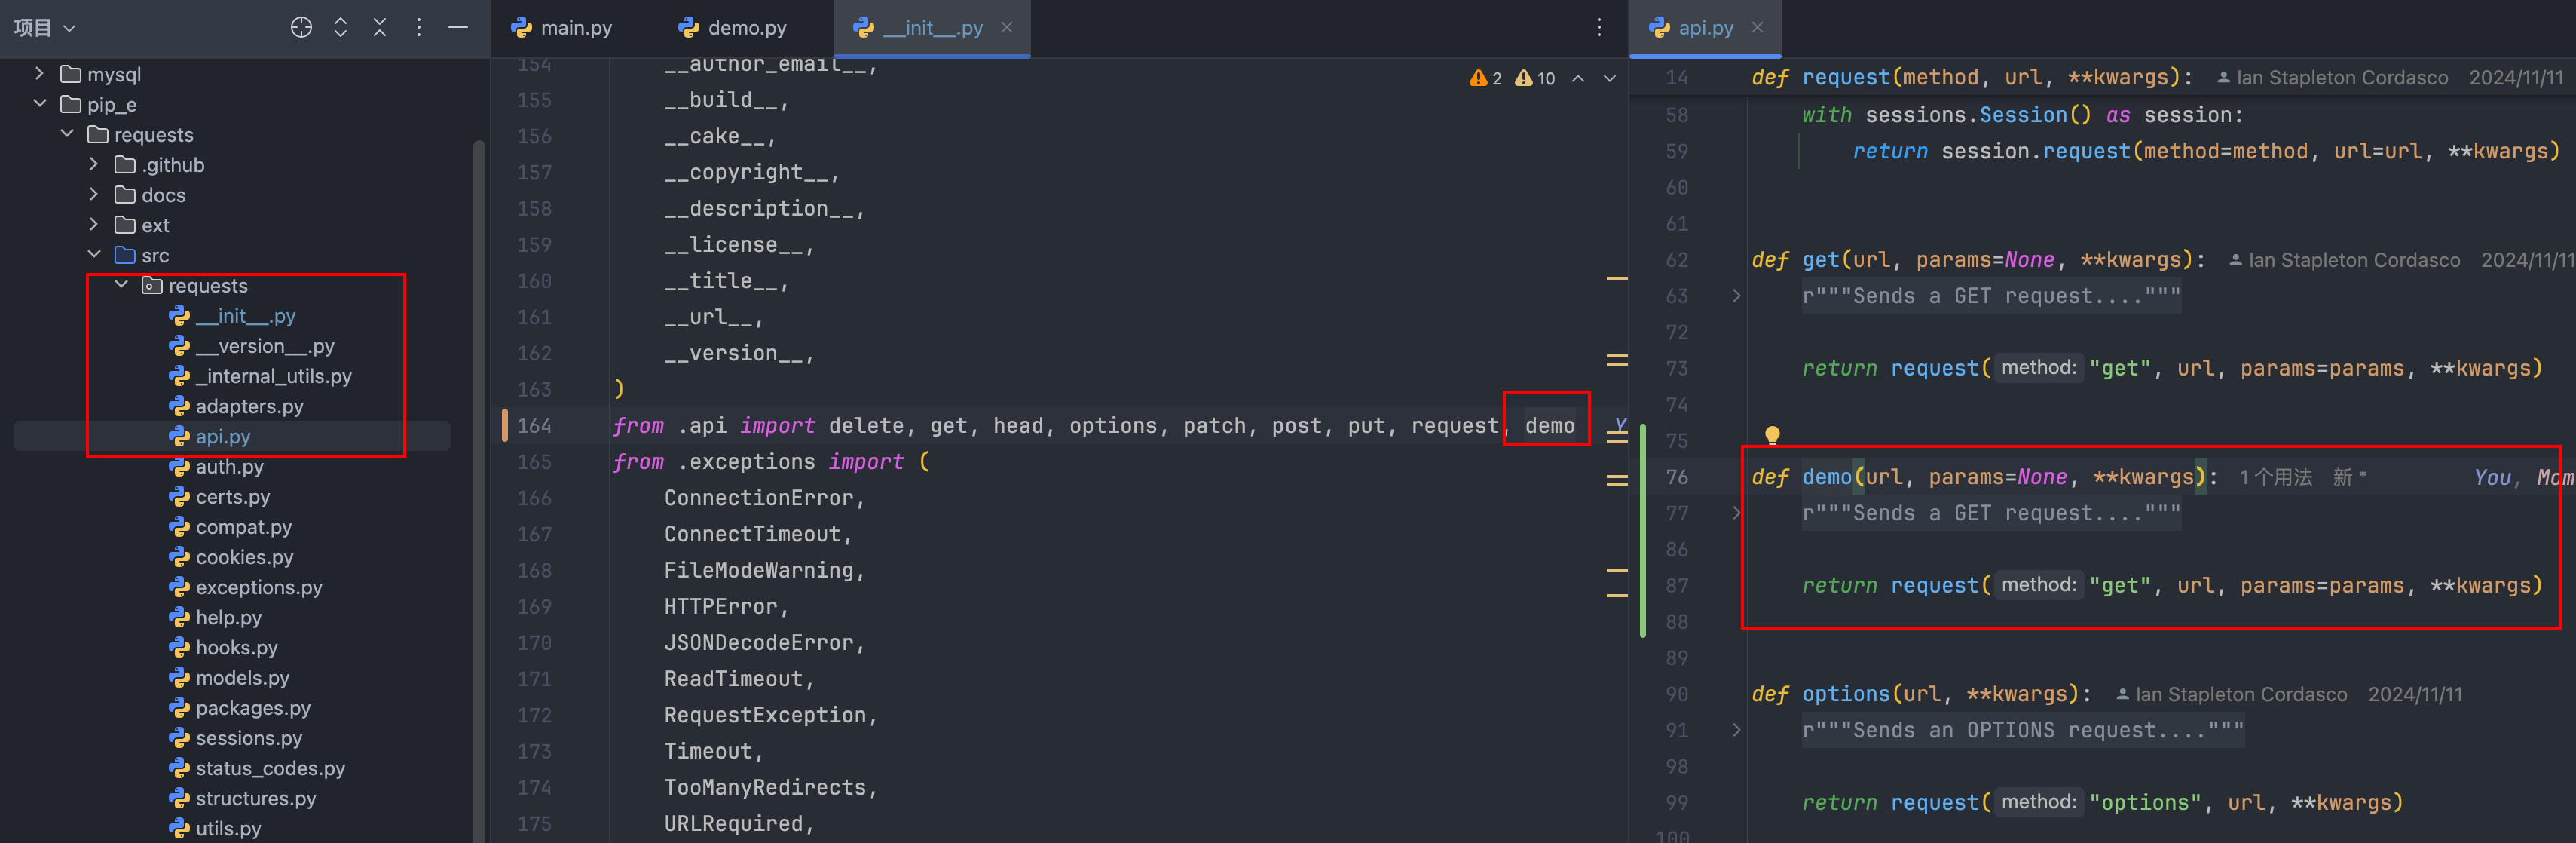The image size is (2576, 843).
Task: Expand the docs folder
Action: [94, 195]
